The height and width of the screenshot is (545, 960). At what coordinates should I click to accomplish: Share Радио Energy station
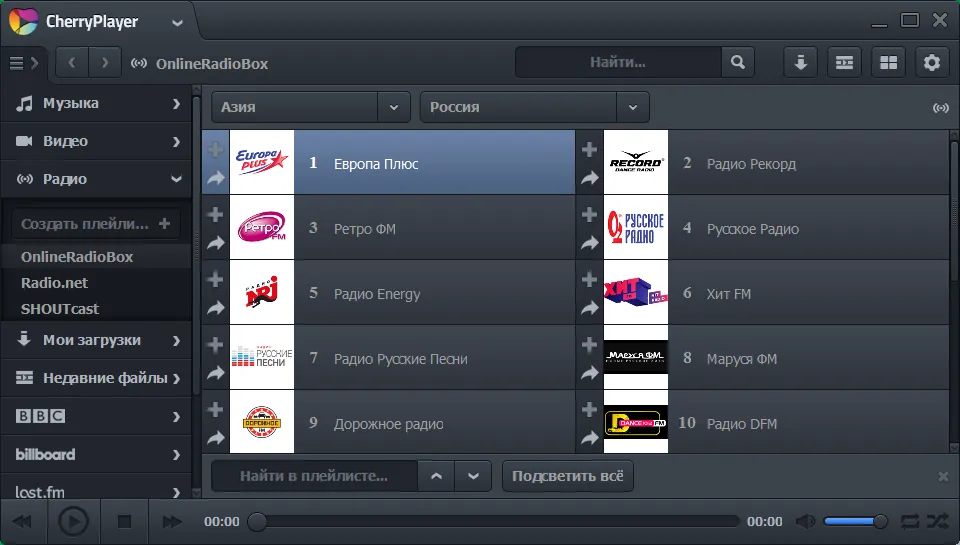coord(216,308)
